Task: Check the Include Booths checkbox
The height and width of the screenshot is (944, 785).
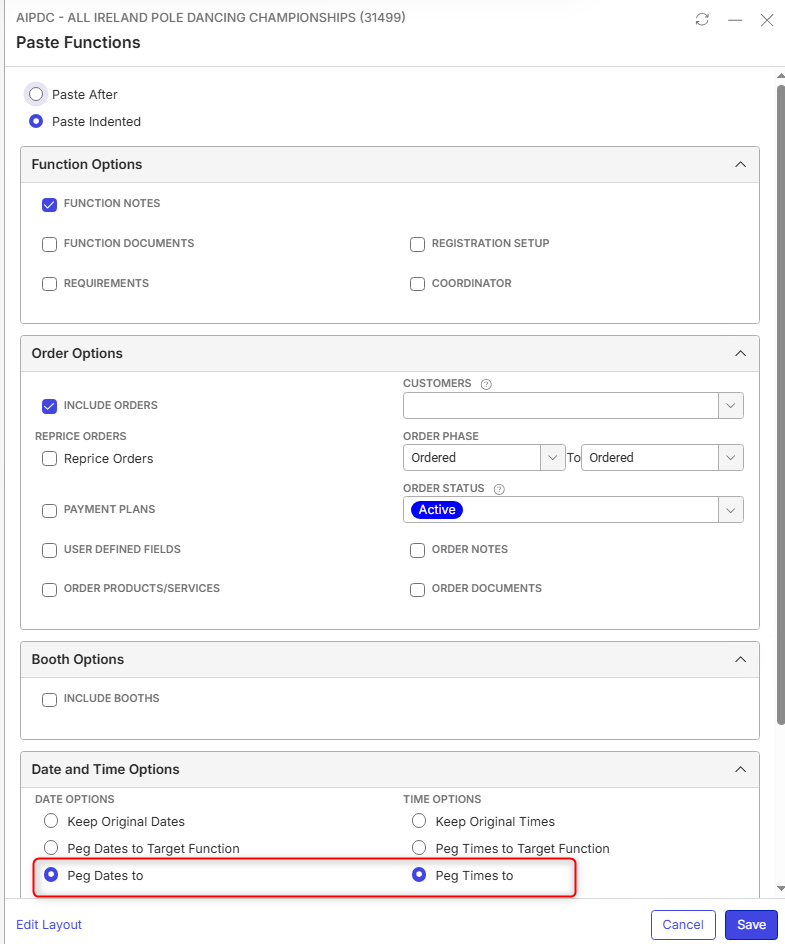Action: click(49, 700)
